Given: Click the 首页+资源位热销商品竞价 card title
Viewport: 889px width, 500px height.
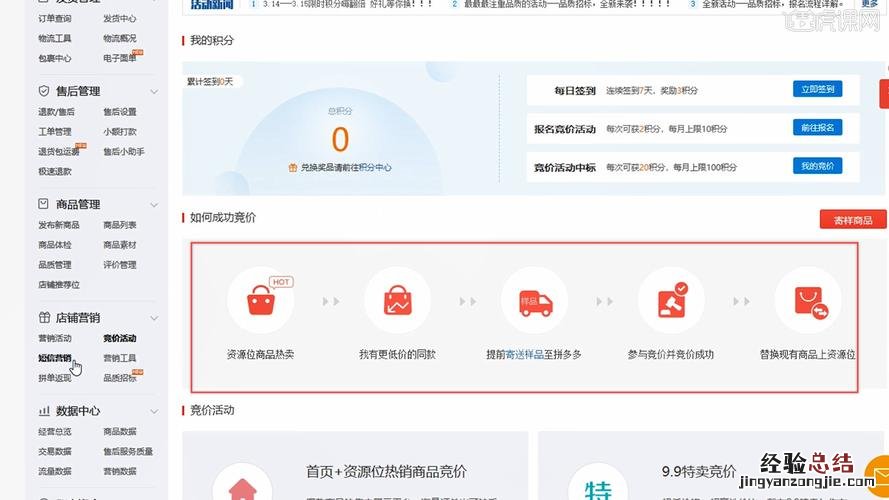Looking at the screenshot, I should (386, 472).
